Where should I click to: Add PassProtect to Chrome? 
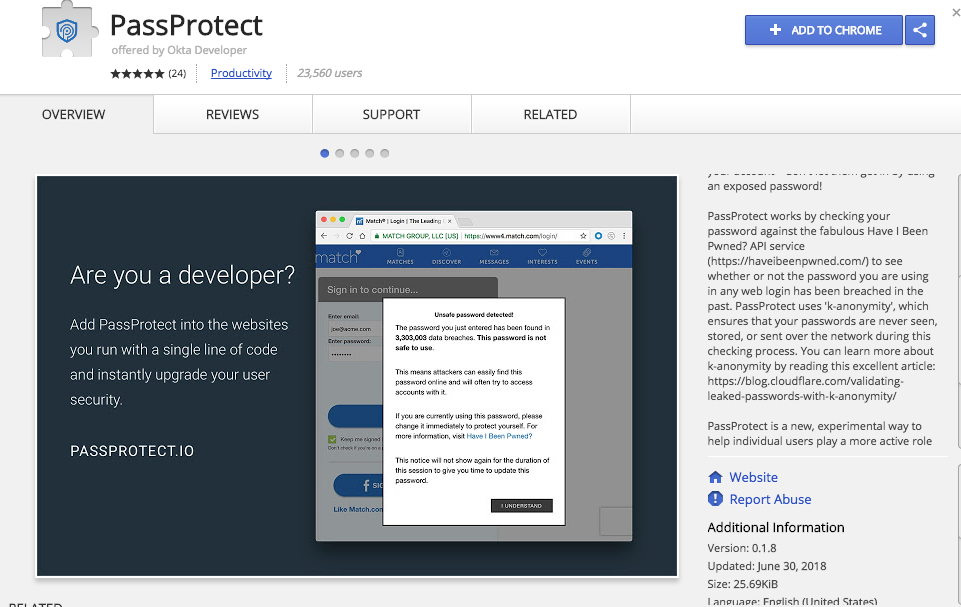coord(824,30)
